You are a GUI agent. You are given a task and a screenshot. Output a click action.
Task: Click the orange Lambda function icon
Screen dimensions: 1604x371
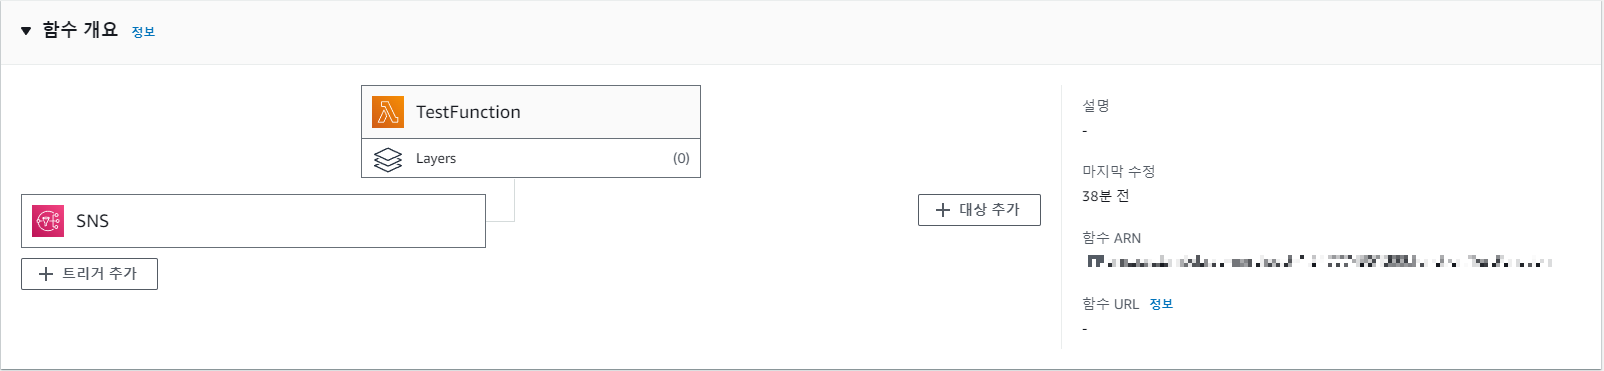tap(388, 112)
